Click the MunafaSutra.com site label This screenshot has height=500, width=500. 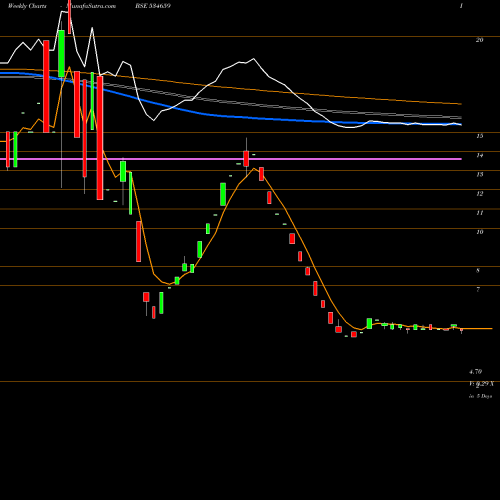tap(91, 6)
